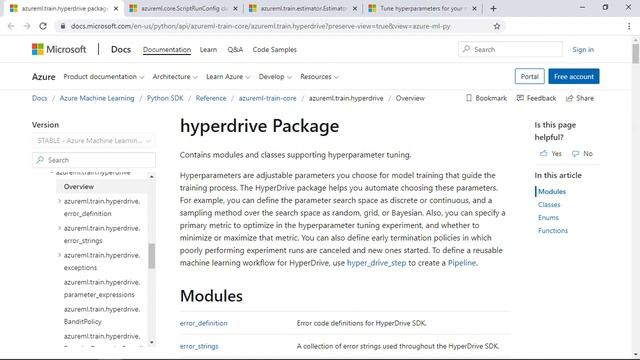
Task: Click the Bookmark icon in breadcrumb bar
Action: click(469, 98)
